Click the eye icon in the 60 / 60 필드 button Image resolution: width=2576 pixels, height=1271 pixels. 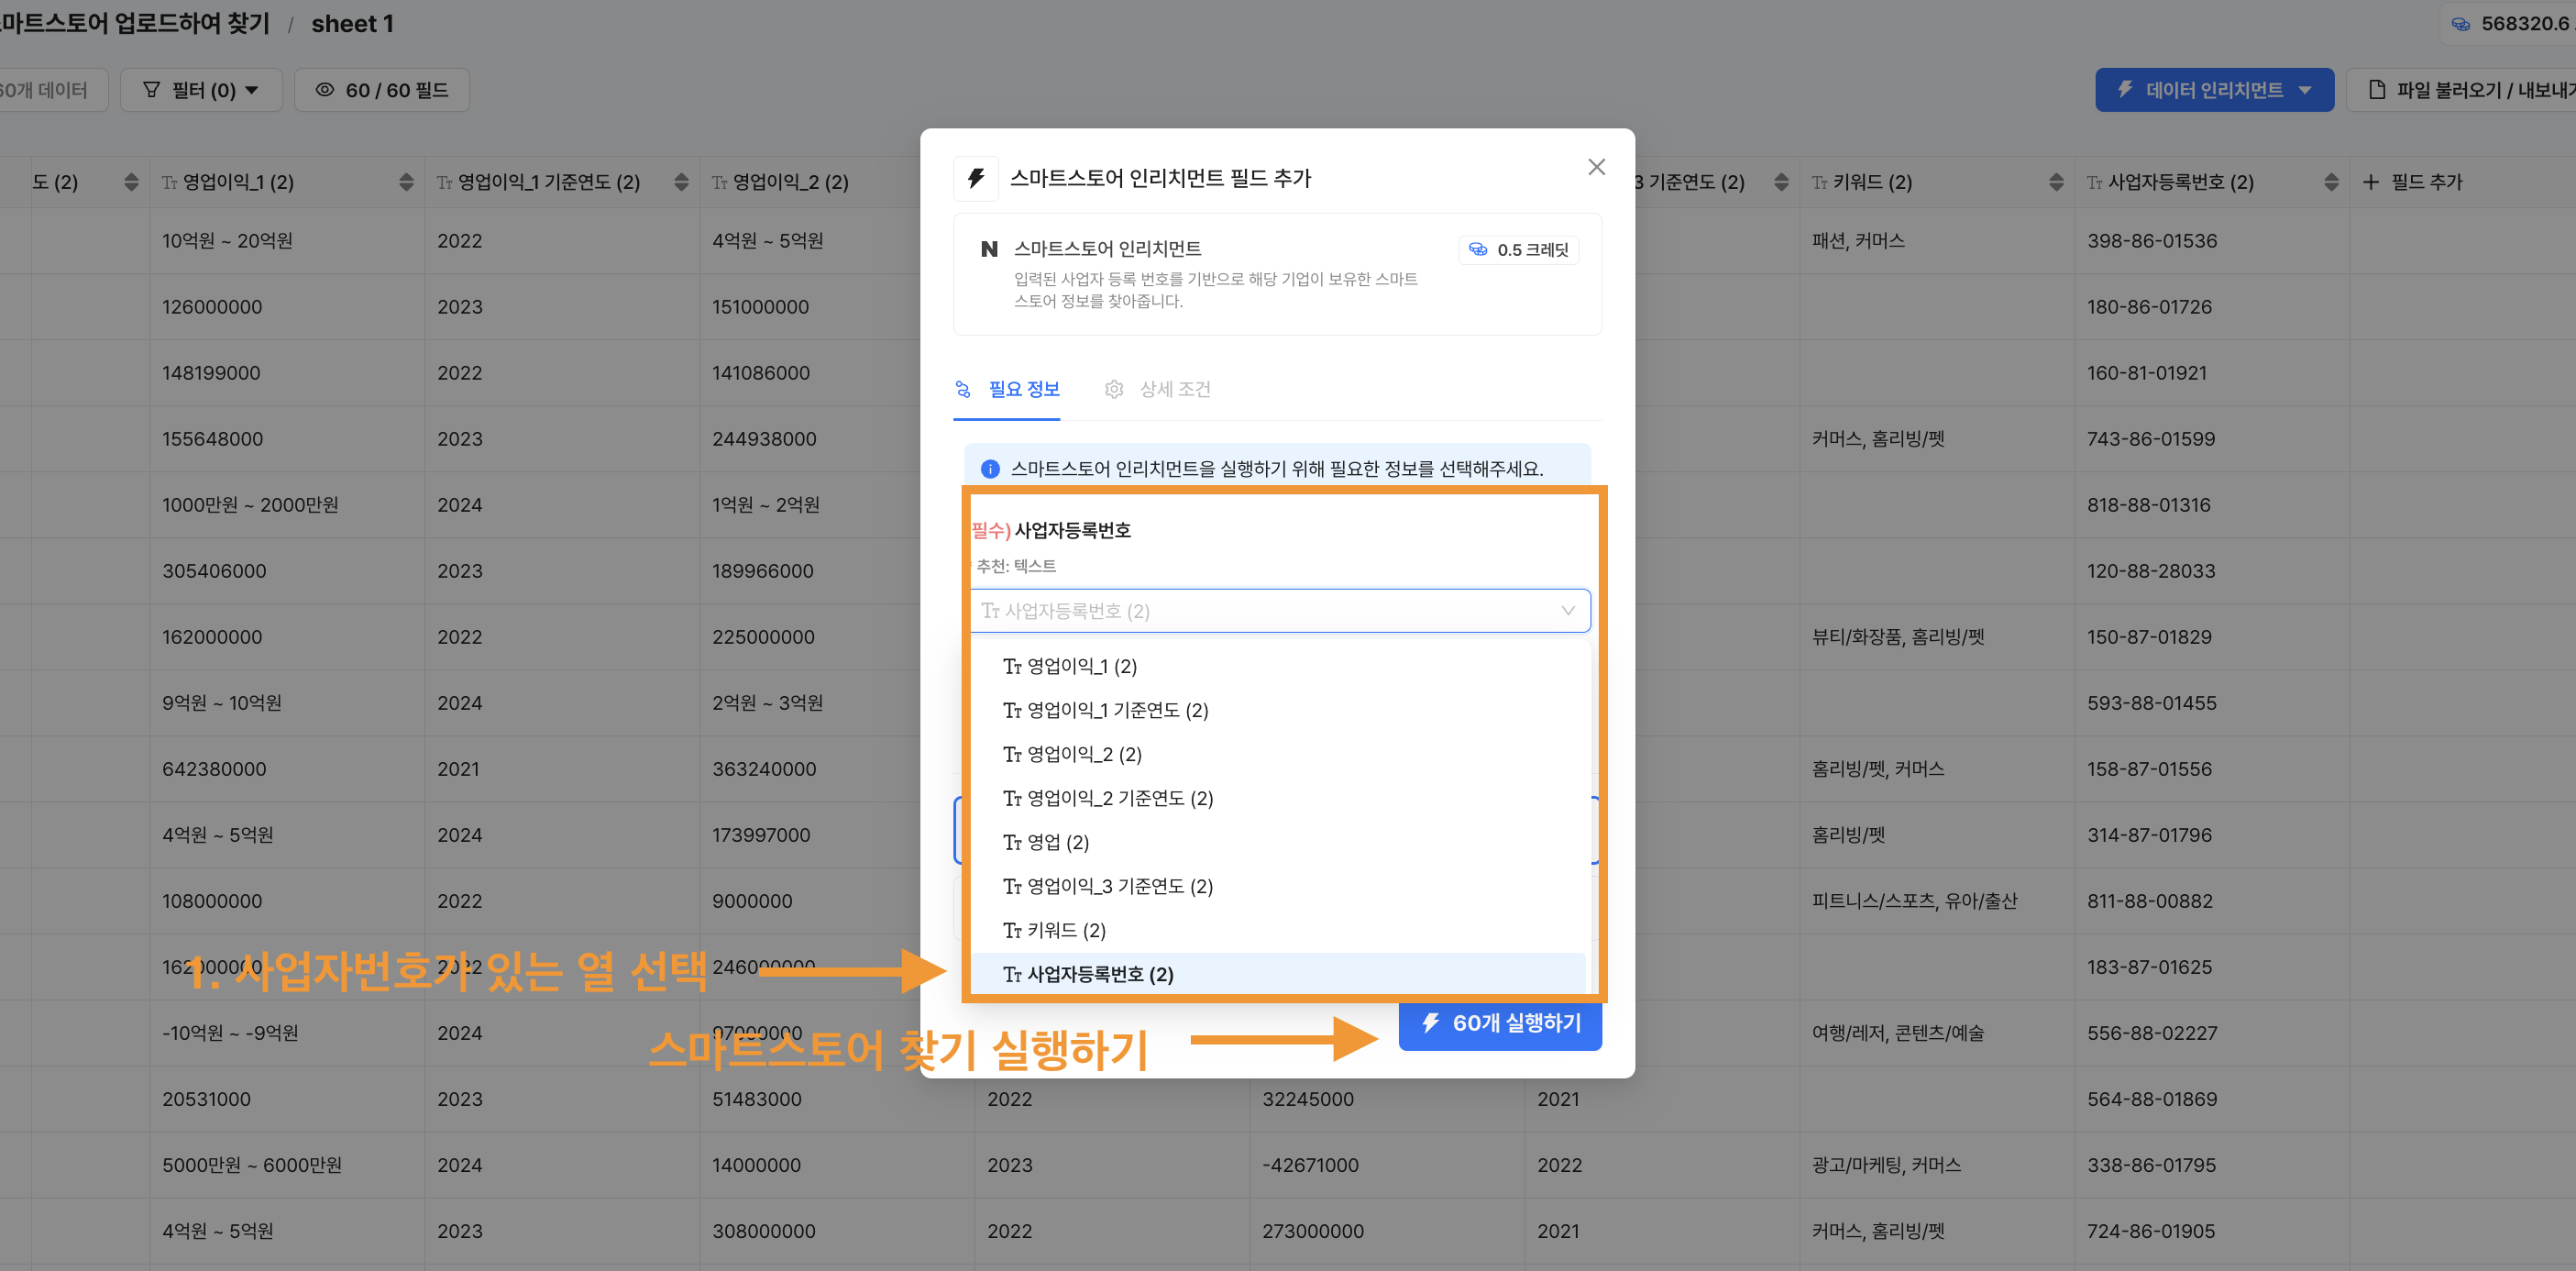tap(325, 90)
